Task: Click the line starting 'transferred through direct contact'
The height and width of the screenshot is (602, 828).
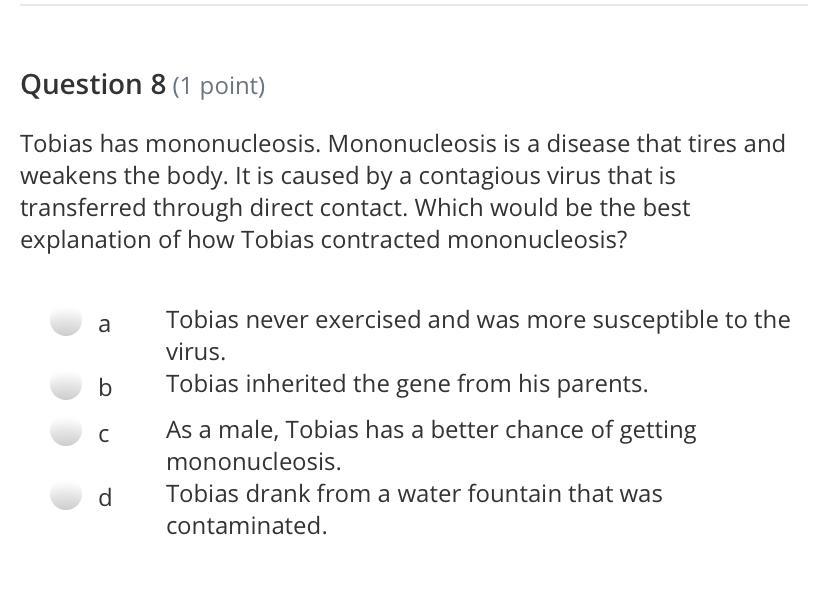Action: click(355, 208)
